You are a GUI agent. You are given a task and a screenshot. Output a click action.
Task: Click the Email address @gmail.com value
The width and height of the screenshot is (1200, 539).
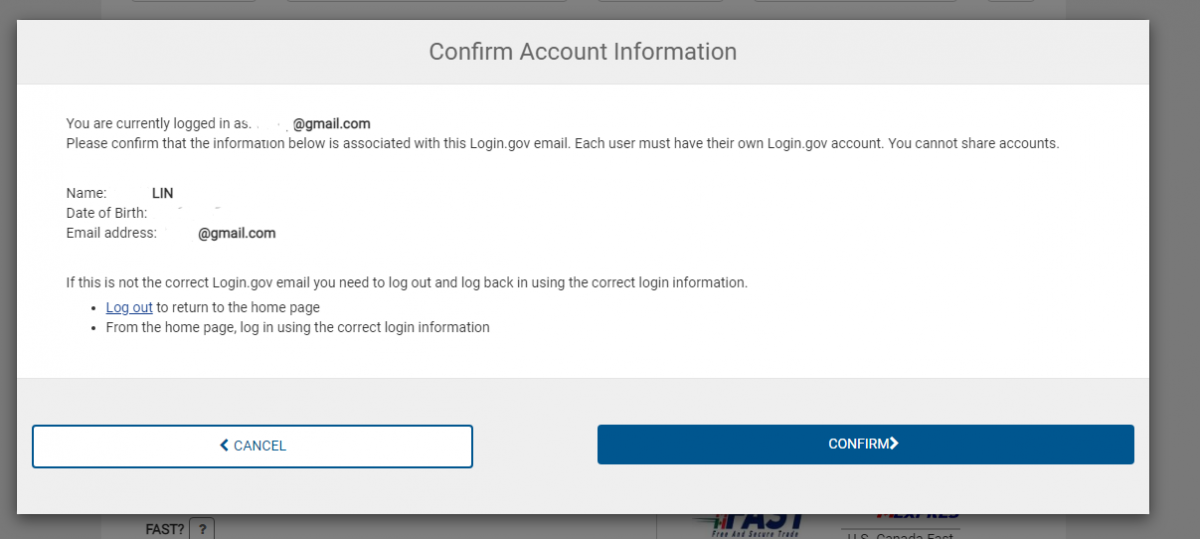(x=236, y=233)
